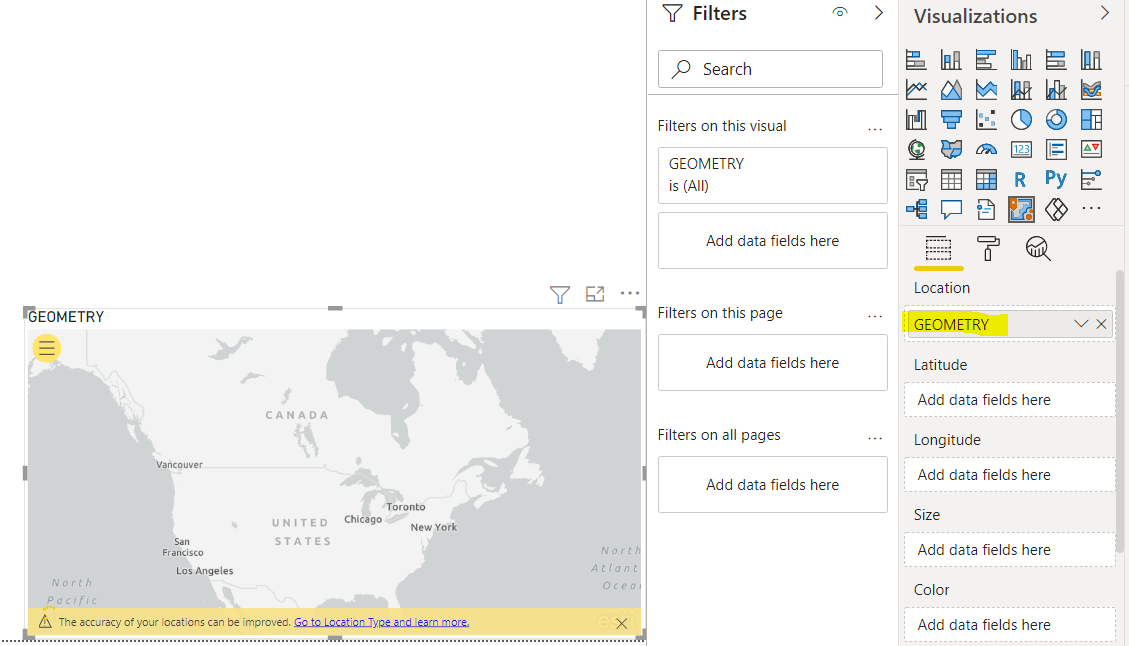
Task: Open the ArcGIS map hamburger menu
Action: [x=47, y=348]
